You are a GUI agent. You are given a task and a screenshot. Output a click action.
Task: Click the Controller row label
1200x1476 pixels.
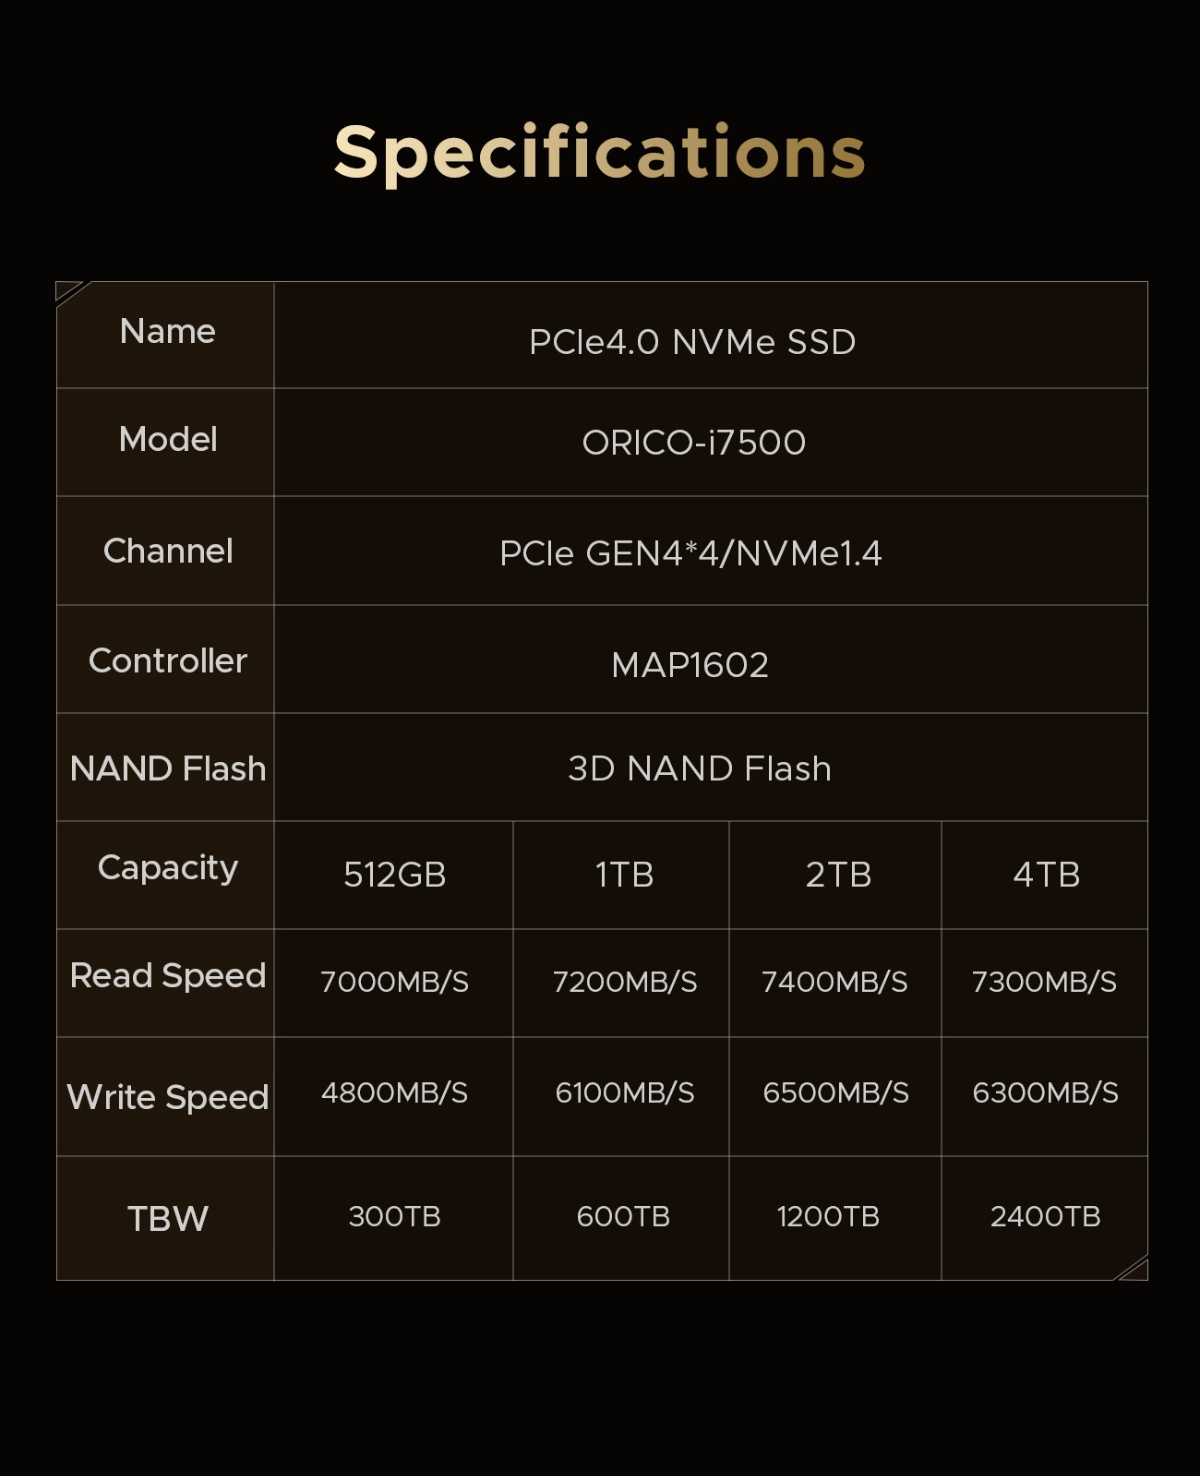pos(167,661)
